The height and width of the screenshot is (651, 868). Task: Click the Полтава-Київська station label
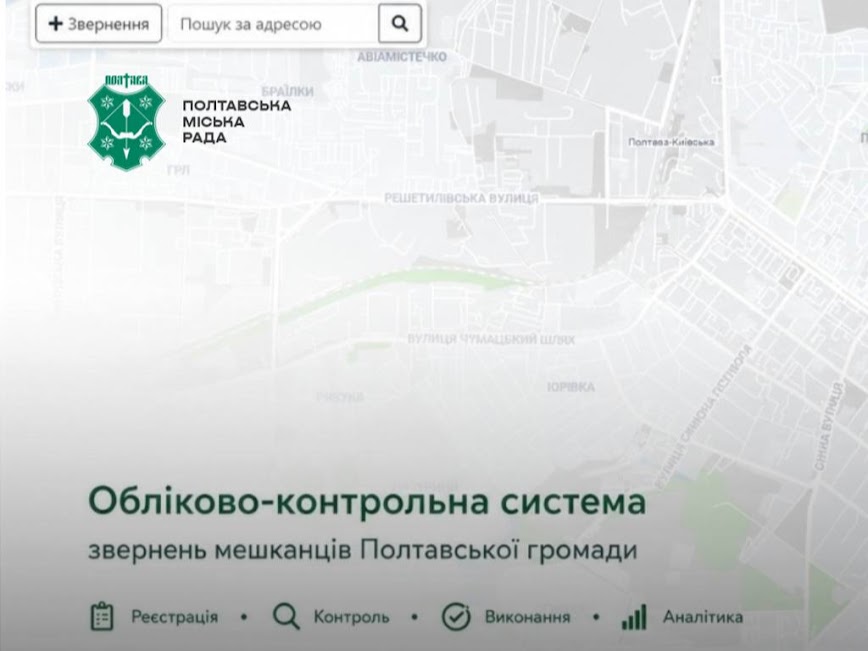click(671, 142)
